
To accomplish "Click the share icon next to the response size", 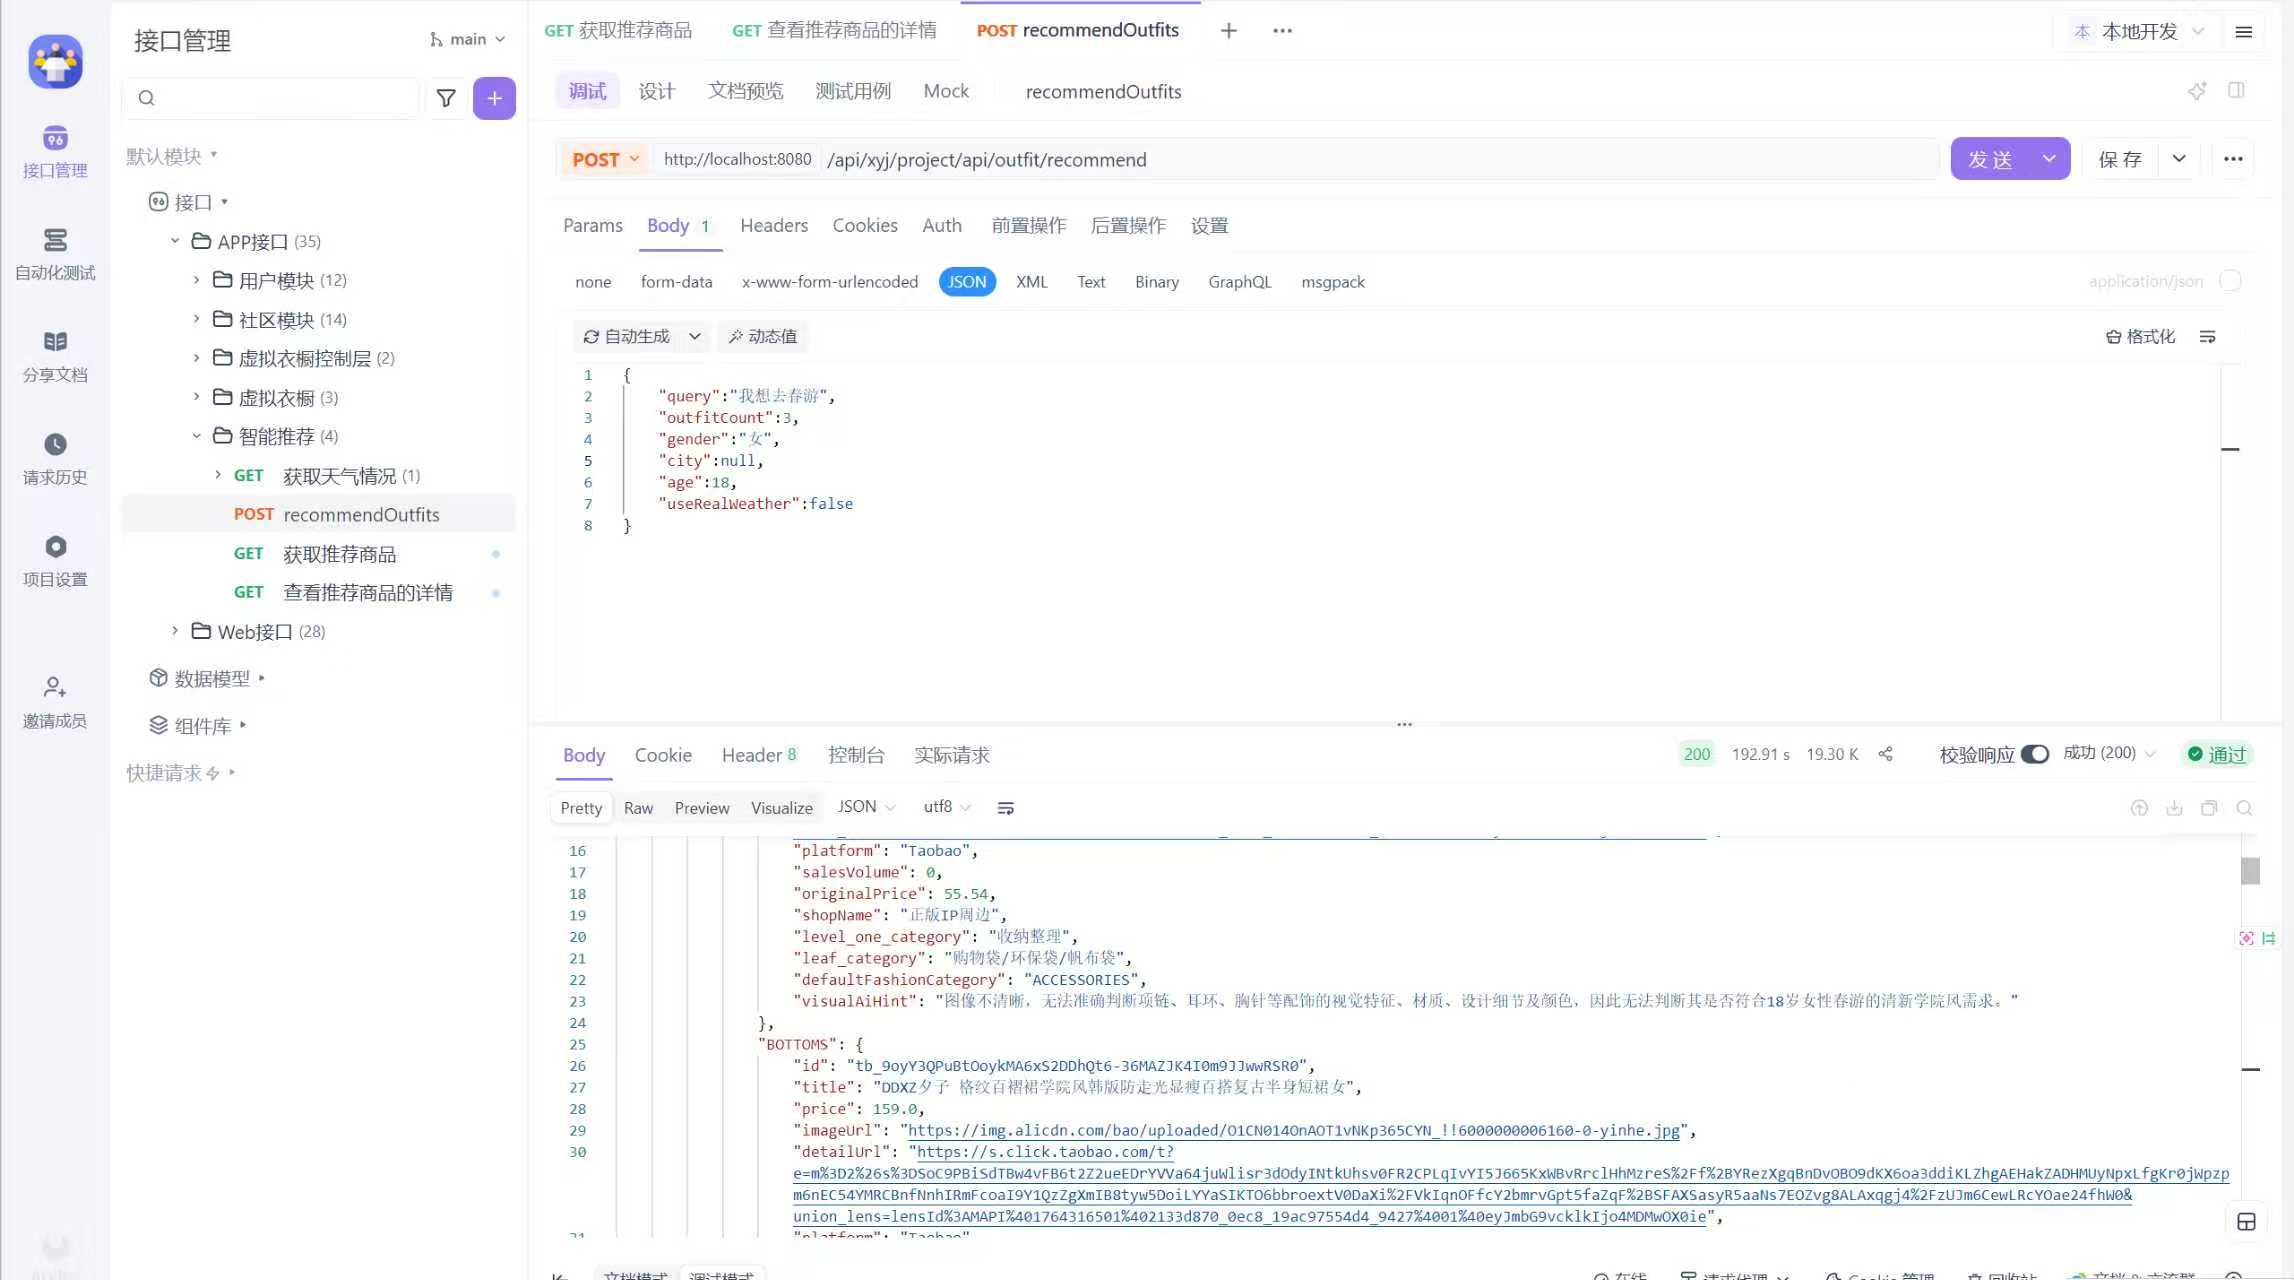I will (1885, 754).
